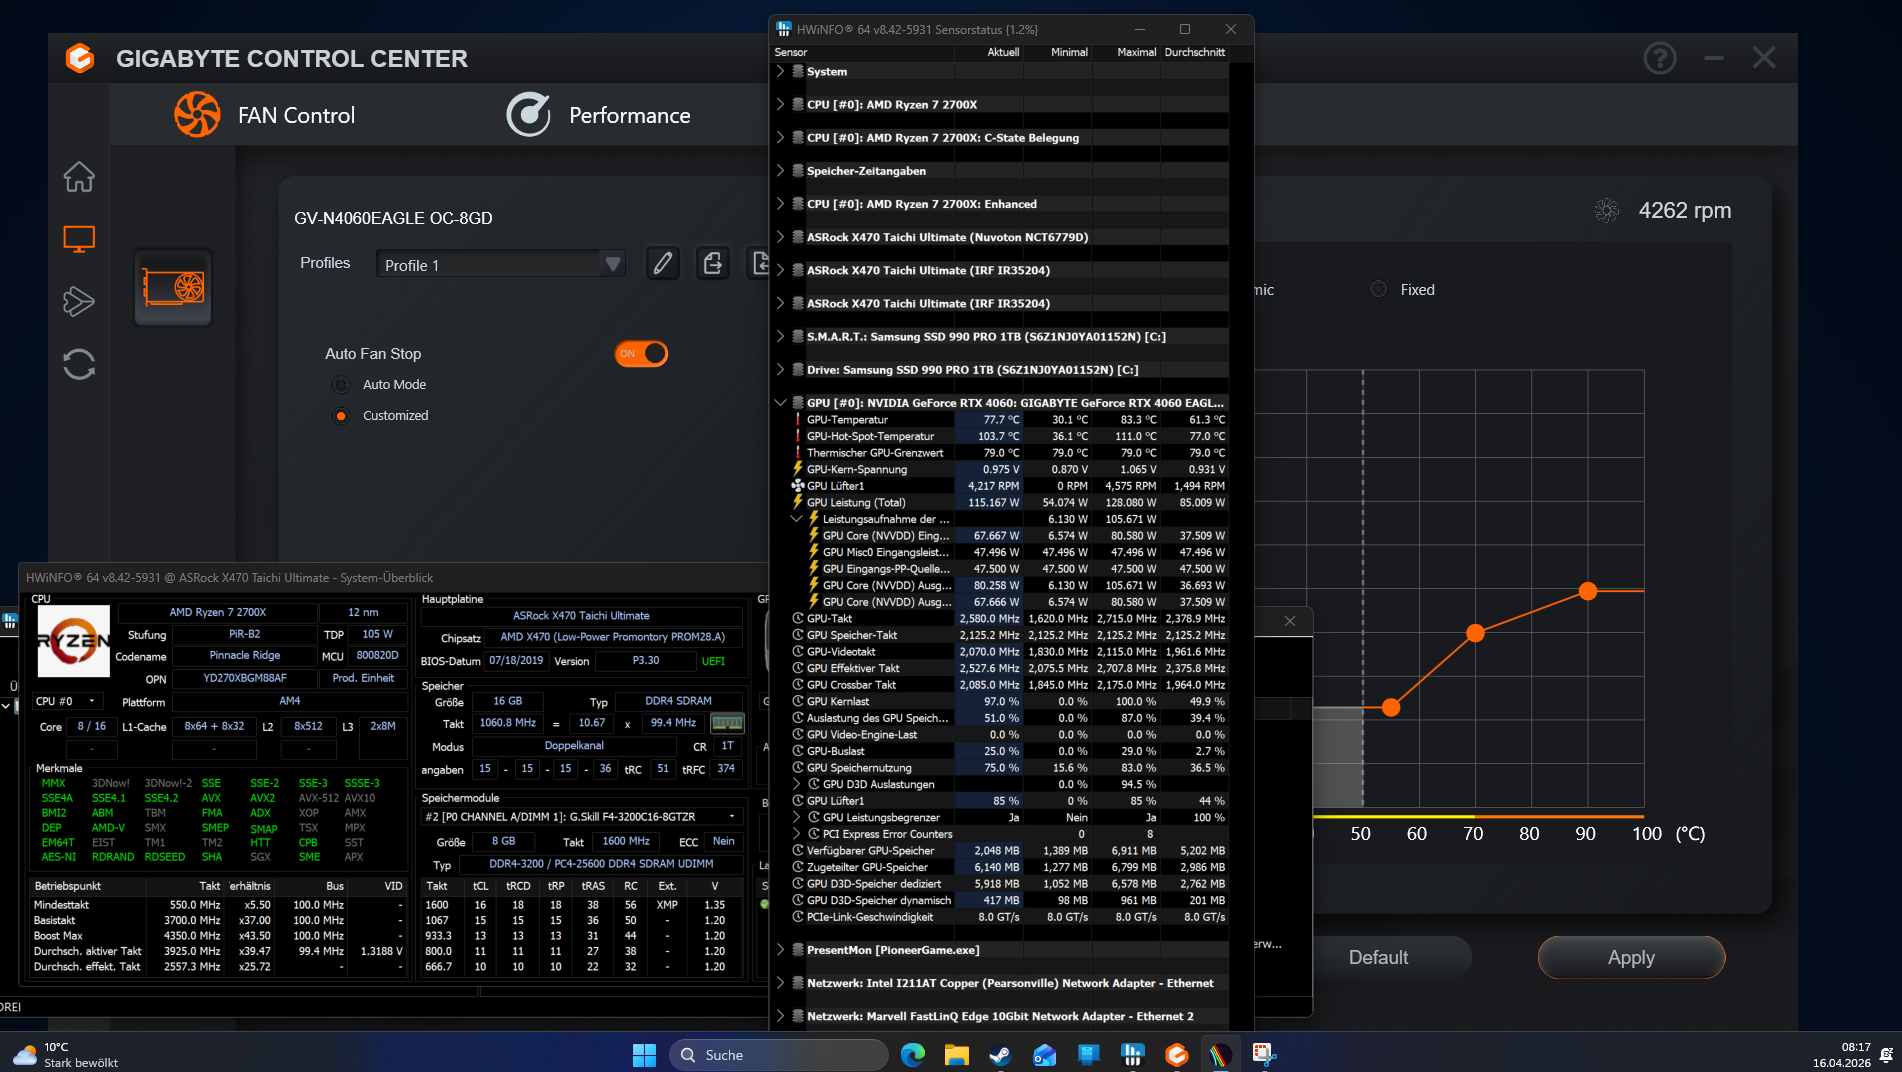This screenshot has width=1902, height=1072.
Task: Launch Microsoft Edge from the taskbar
Action: pos(912,1054)
